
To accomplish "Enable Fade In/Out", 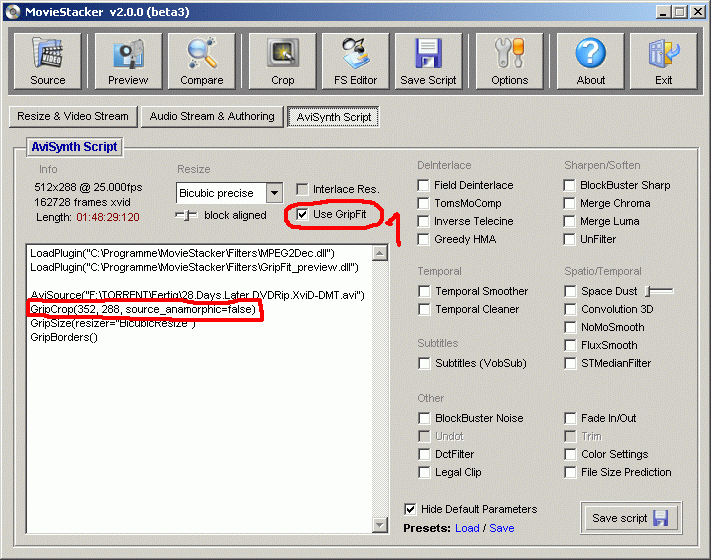I will point(570,418).
